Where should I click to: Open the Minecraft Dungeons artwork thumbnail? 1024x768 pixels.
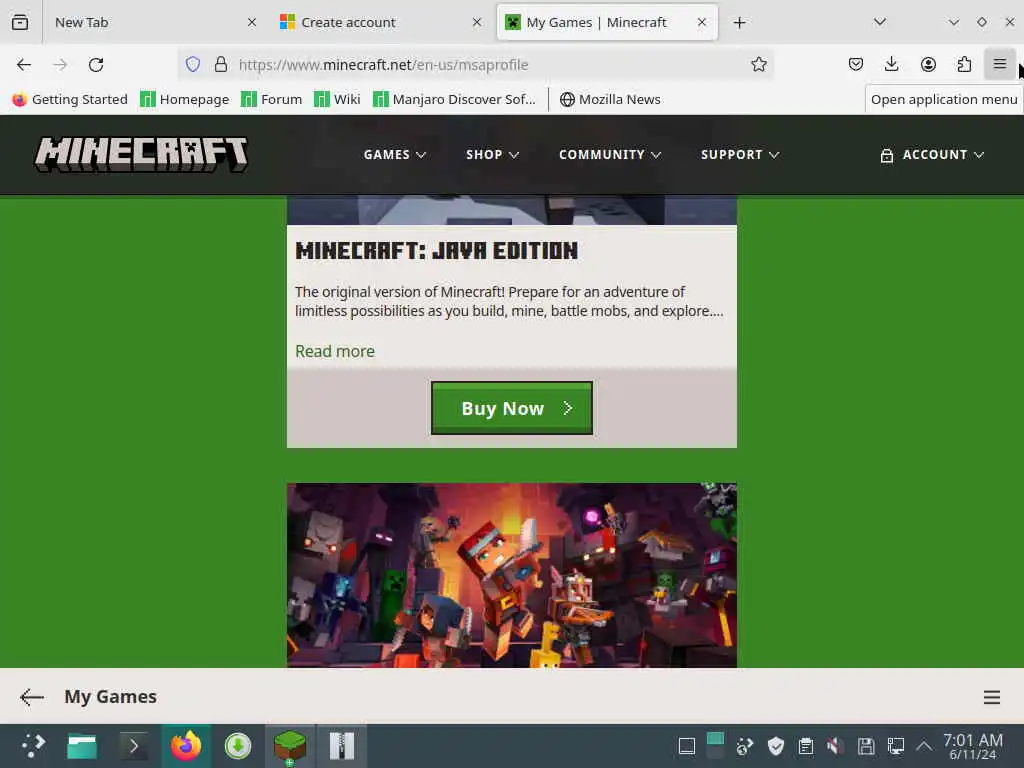[512, 575]
